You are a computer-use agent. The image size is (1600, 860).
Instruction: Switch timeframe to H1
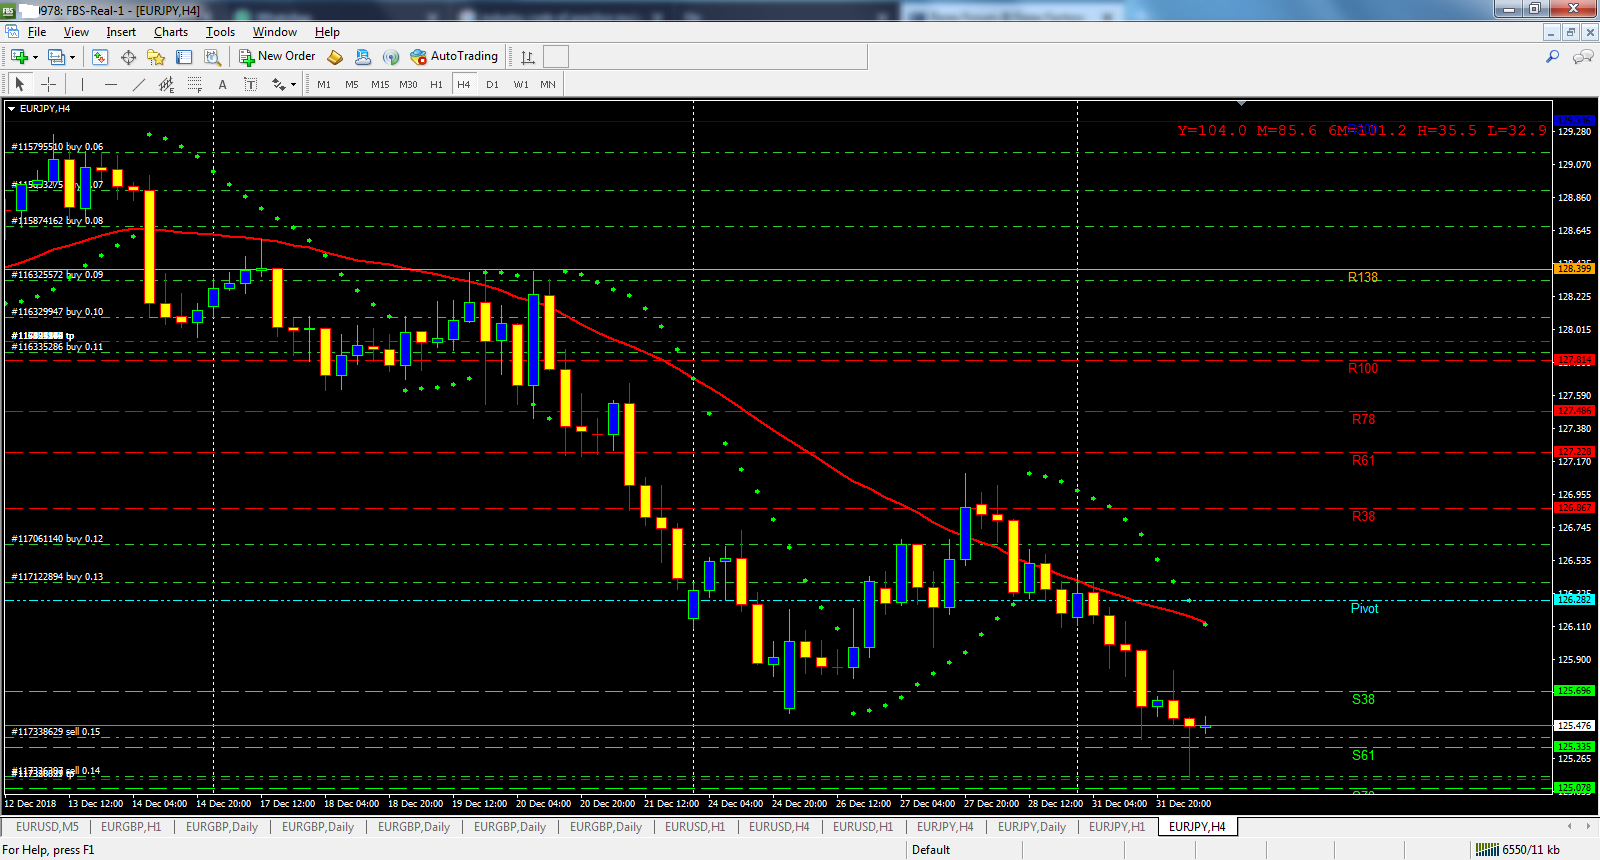(436, 84)
